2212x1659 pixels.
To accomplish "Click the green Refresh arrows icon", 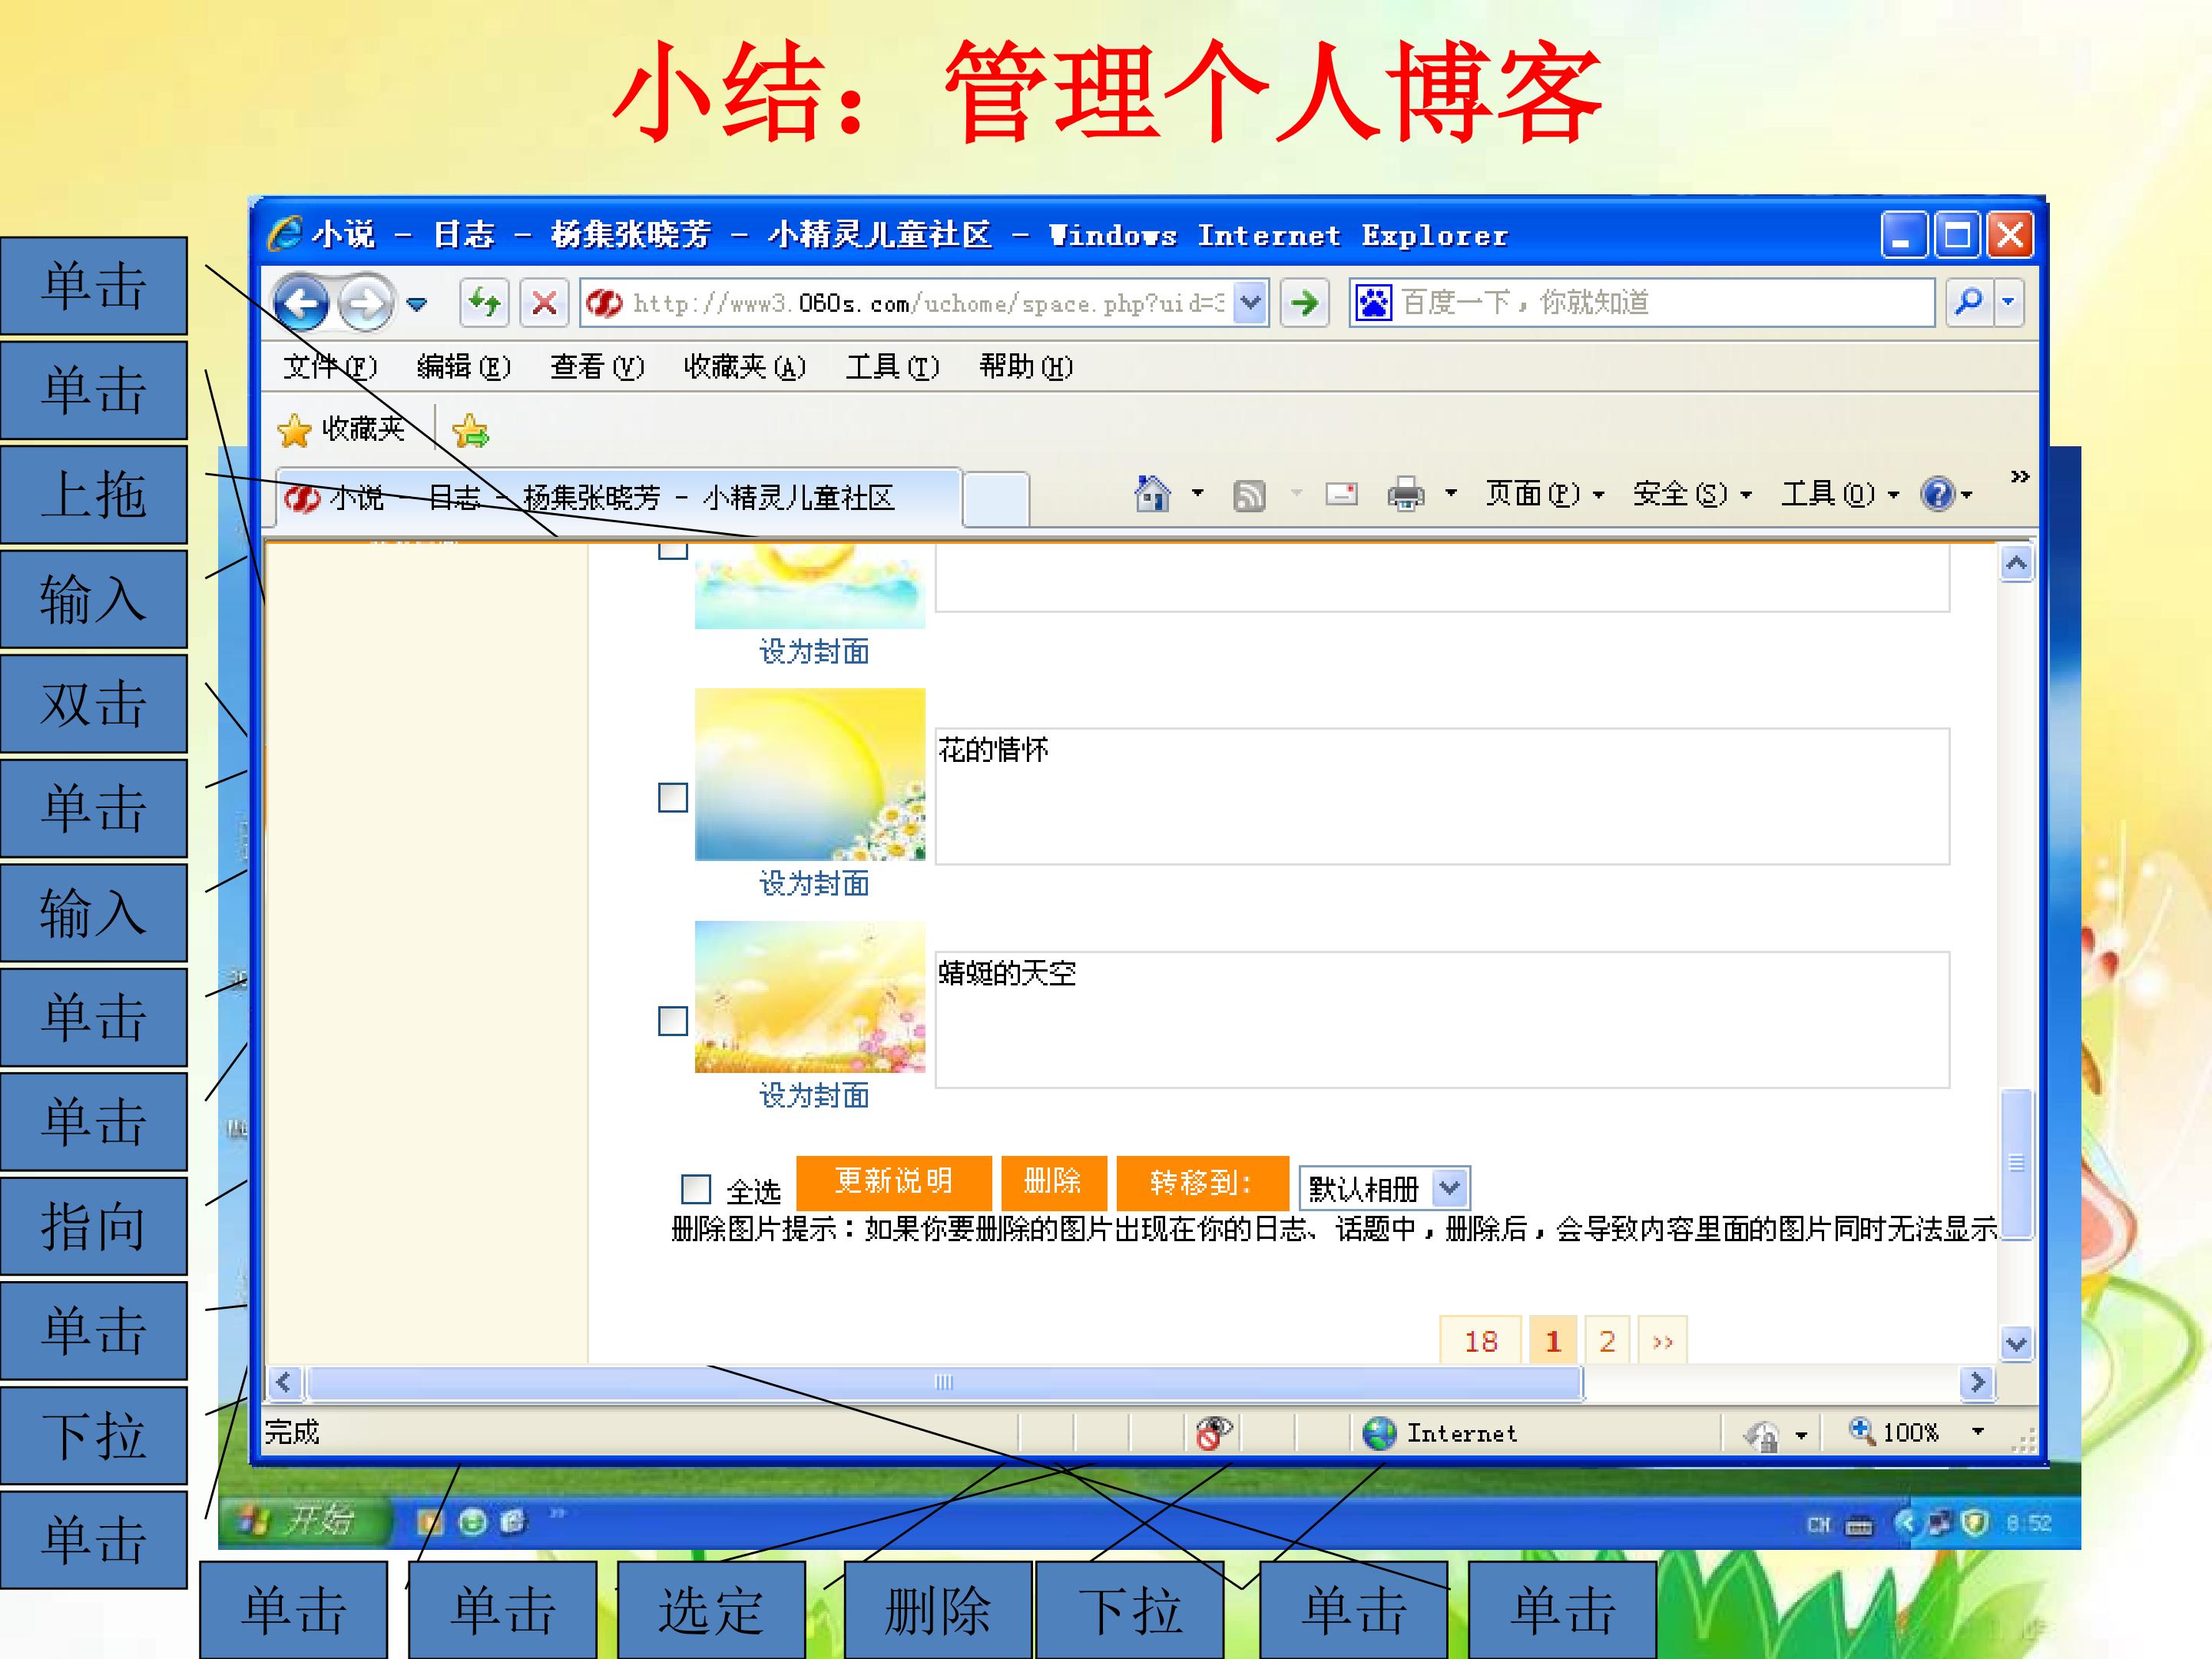I will pos(485,302).
